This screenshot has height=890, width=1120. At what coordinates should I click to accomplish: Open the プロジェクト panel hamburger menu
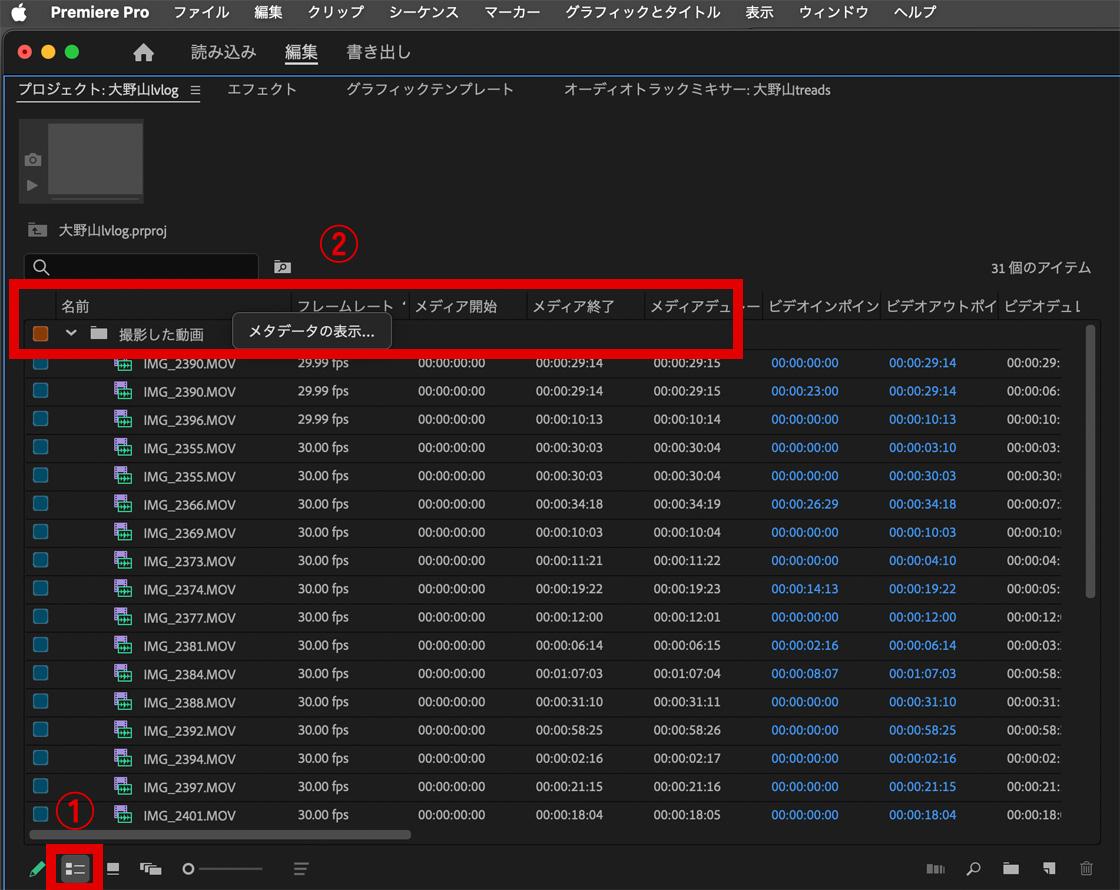point(196,90)
